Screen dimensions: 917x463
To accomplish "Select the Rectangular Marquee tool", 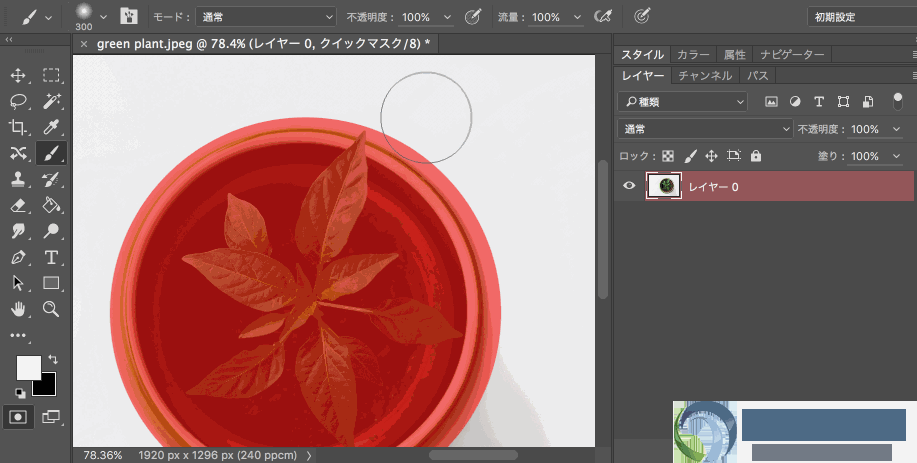I will coord(51,75).
